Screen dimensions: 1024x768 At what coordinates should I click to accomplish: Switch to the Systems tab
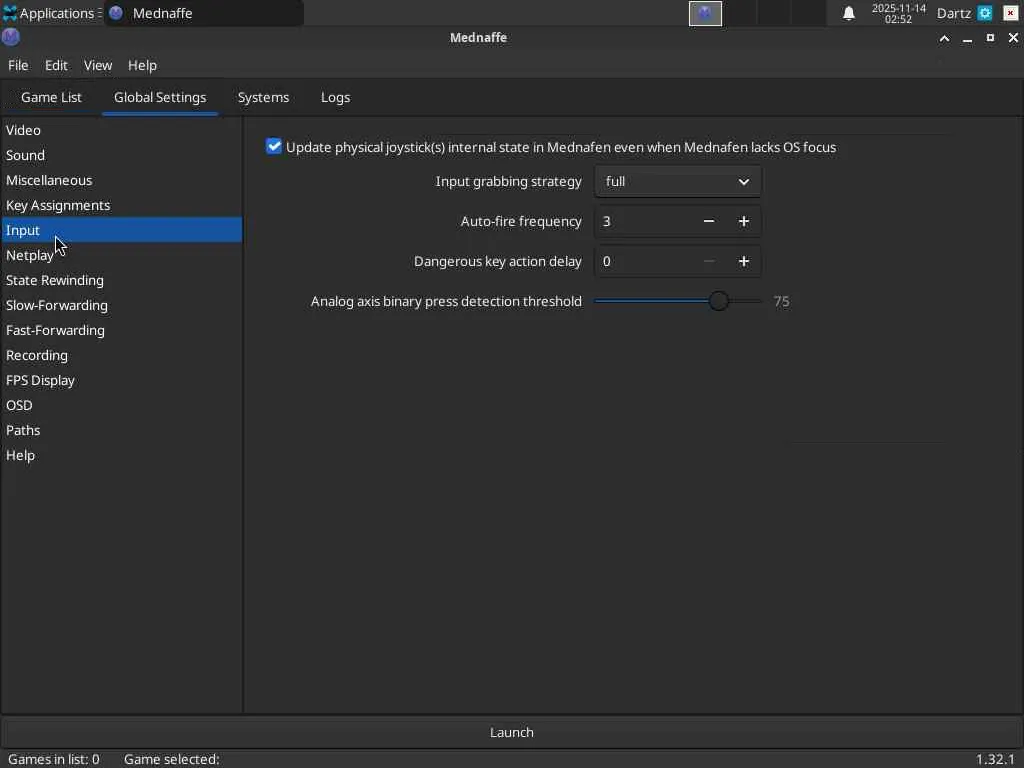tap(263, 97)
